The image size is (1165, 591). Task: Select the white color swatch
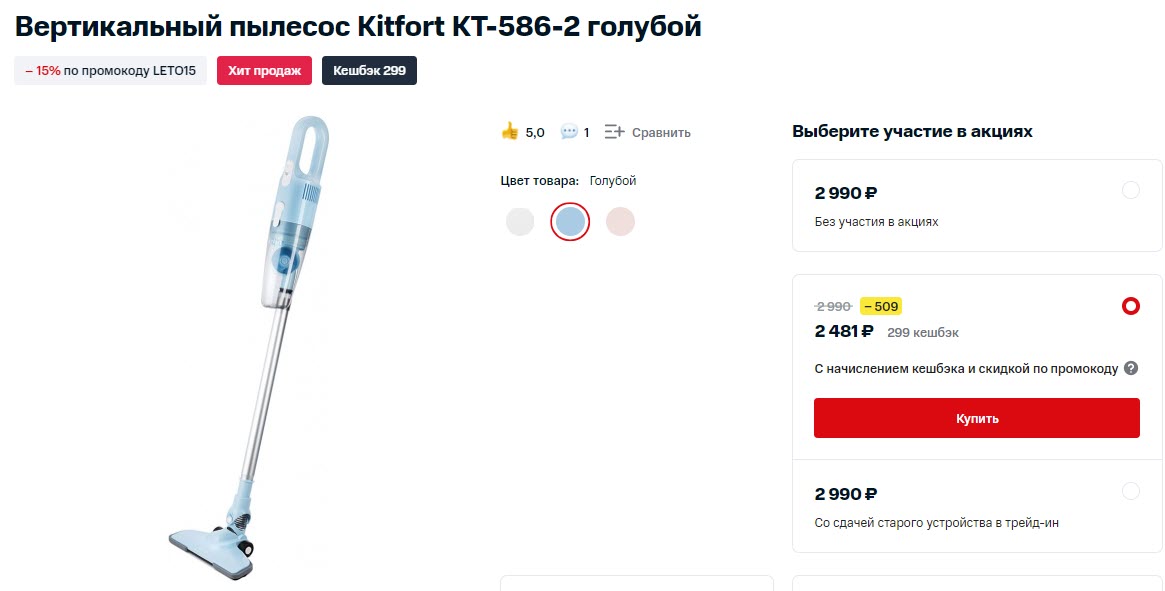point(519,221)
